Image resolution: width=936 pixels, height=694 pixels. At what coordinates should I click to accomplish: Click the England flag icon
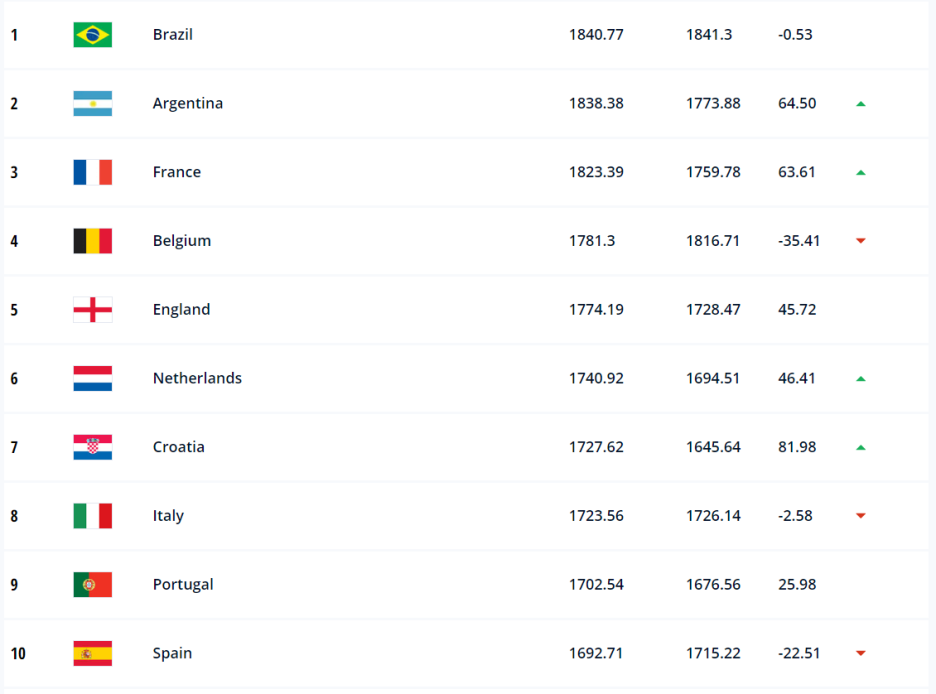tap(93, 310)
